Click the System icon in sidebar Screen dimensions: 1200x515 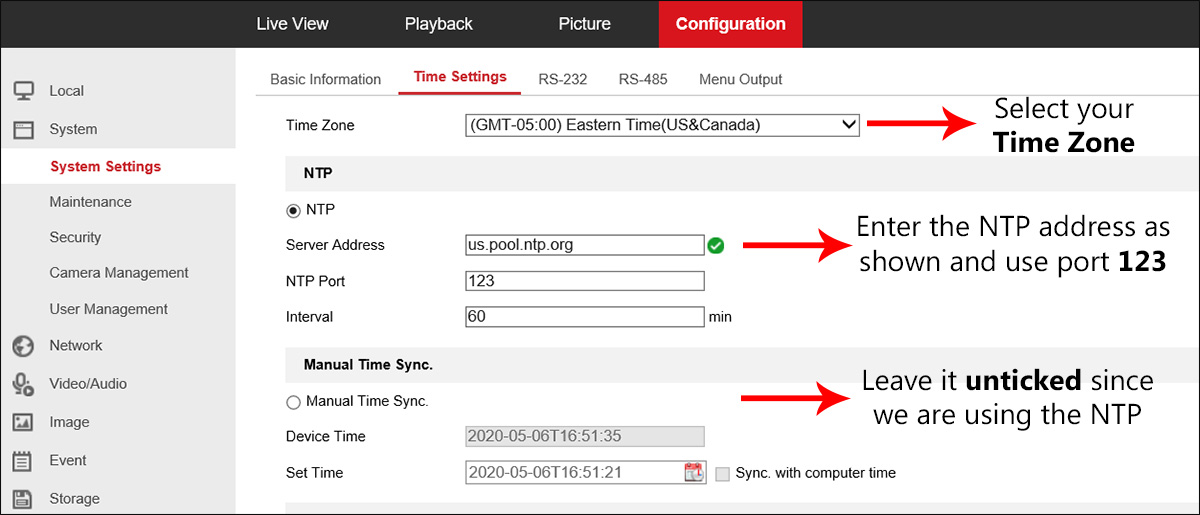(23, 129)
